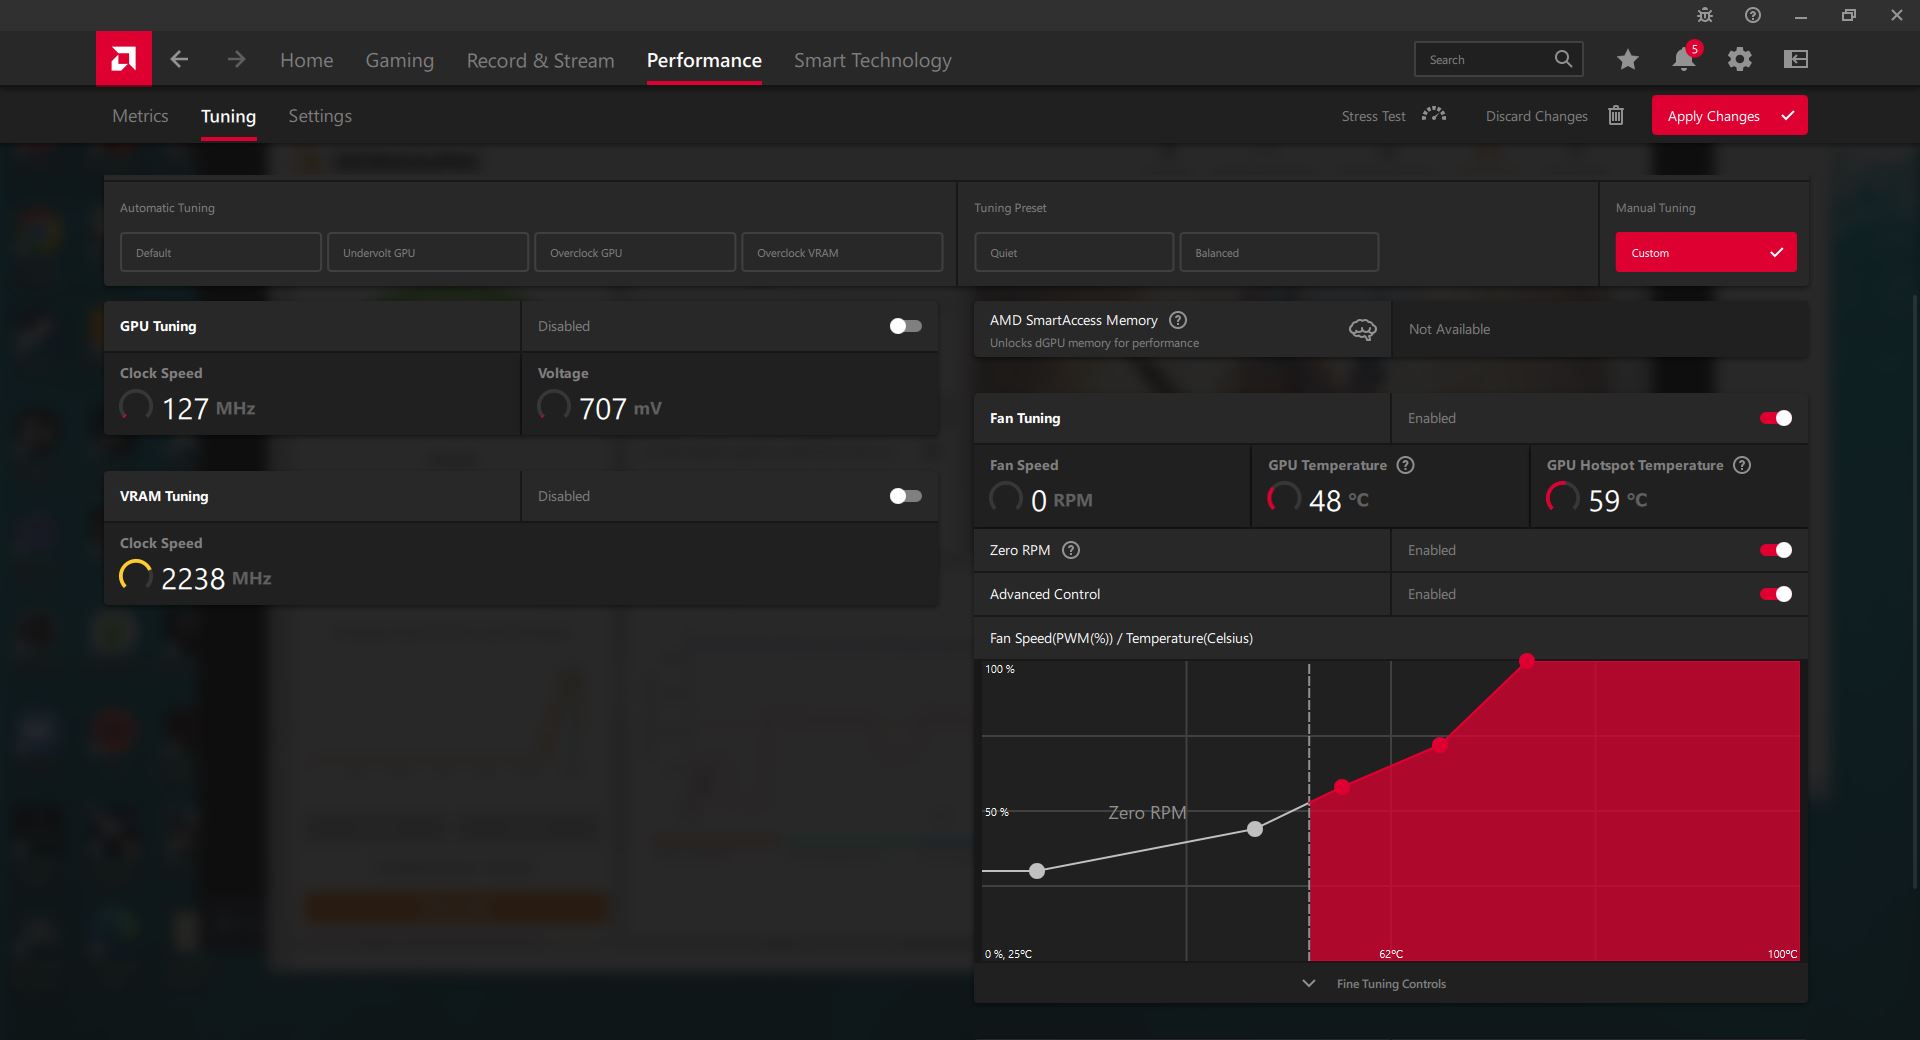The image size is (1920, 1040).
Task: Disable the Fan Tuning toggle
Action: coord(1776,418)
